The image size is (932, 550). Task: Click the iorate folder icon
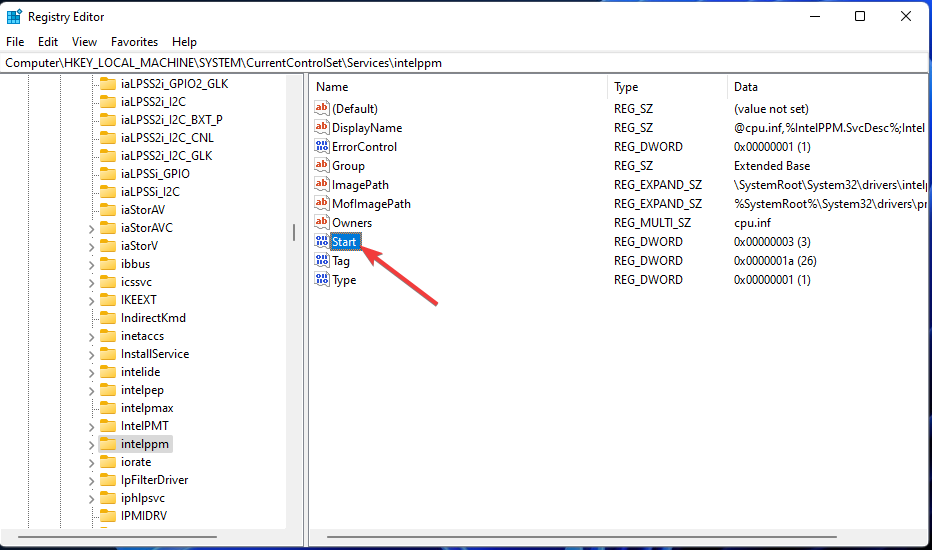point(108,462)
